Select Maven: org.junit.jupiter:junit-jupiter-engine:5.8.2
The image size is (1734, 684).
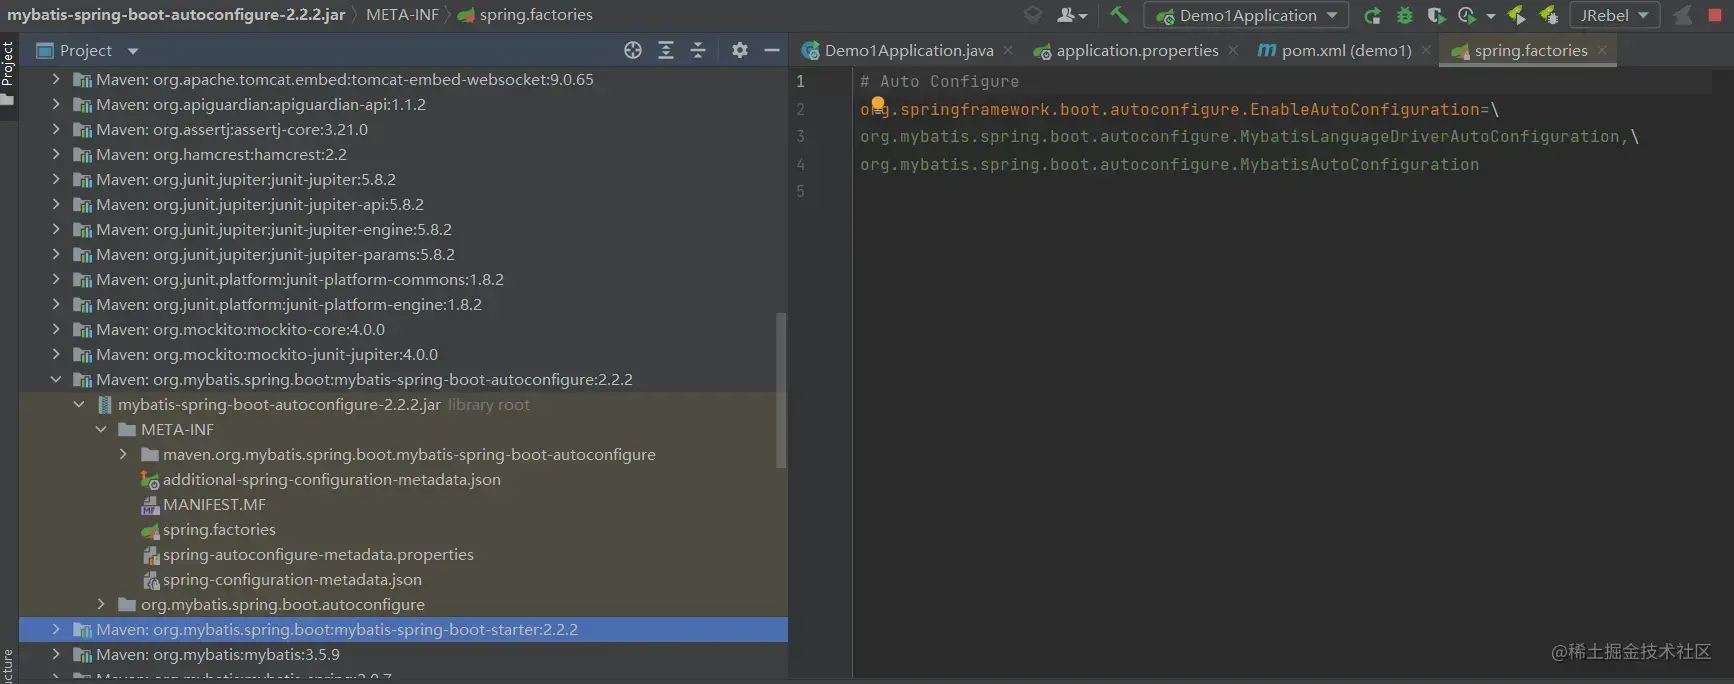pos(273,229)
